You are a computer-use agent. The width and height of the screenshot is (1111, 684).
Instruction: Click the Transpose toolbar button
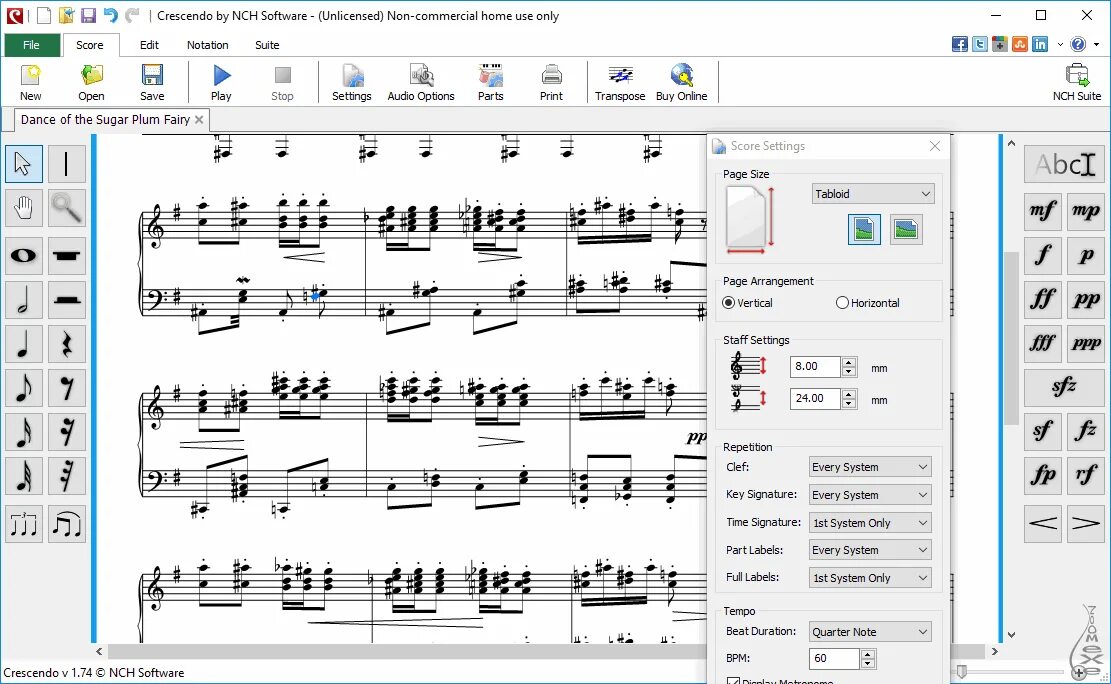click(x=620, y=82)
